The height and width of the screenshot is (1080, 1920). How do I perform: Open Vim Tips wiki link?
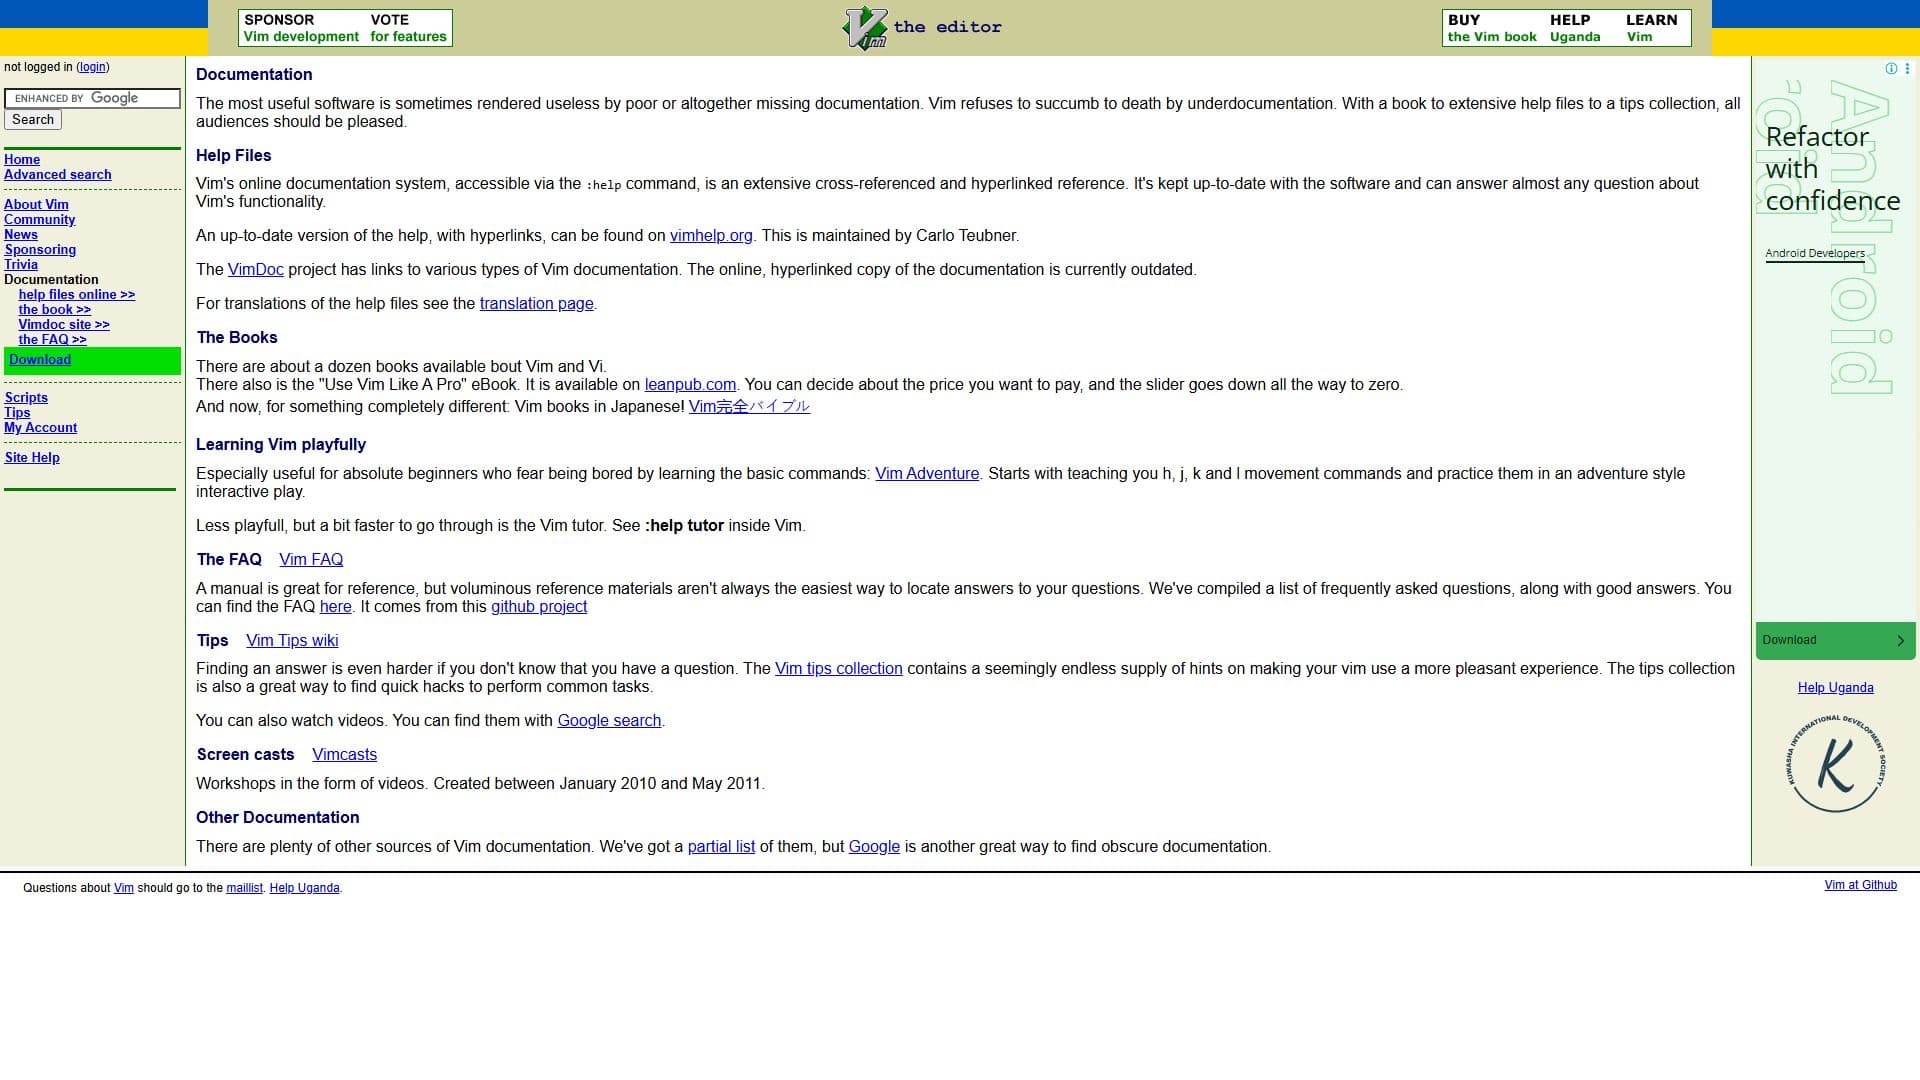(292, 641)
